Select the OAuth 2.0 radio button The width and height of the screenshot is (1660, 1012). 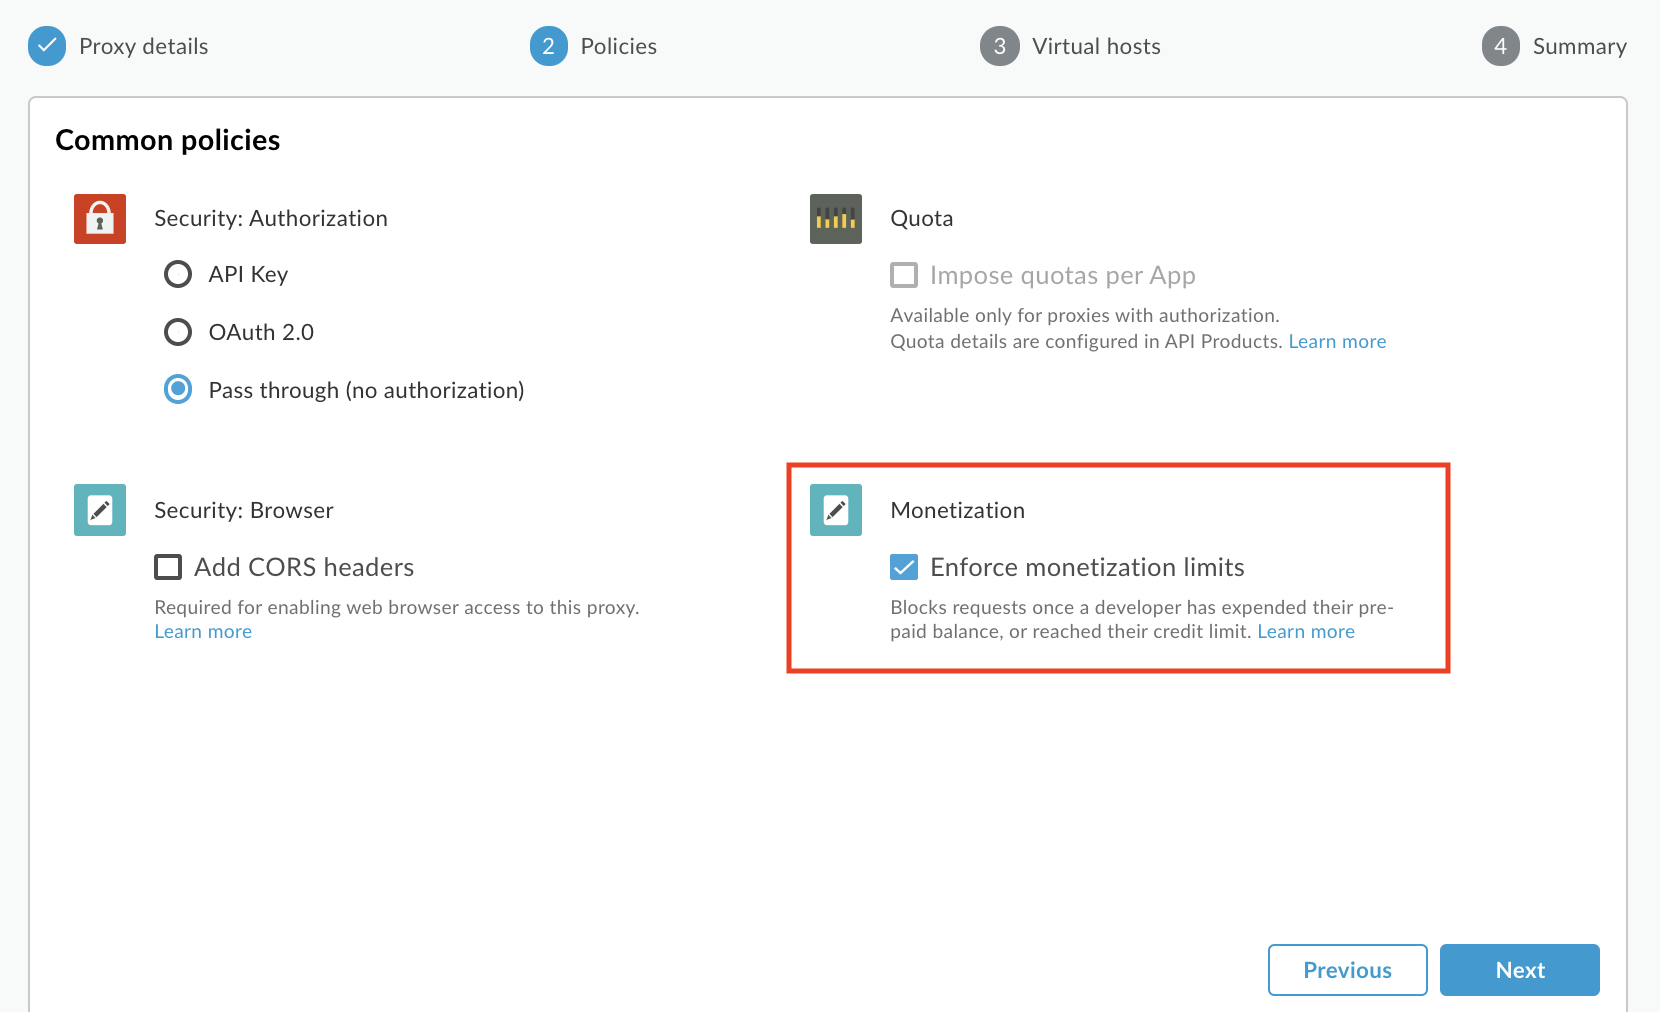pyautogui.click(x=178, y=332)
